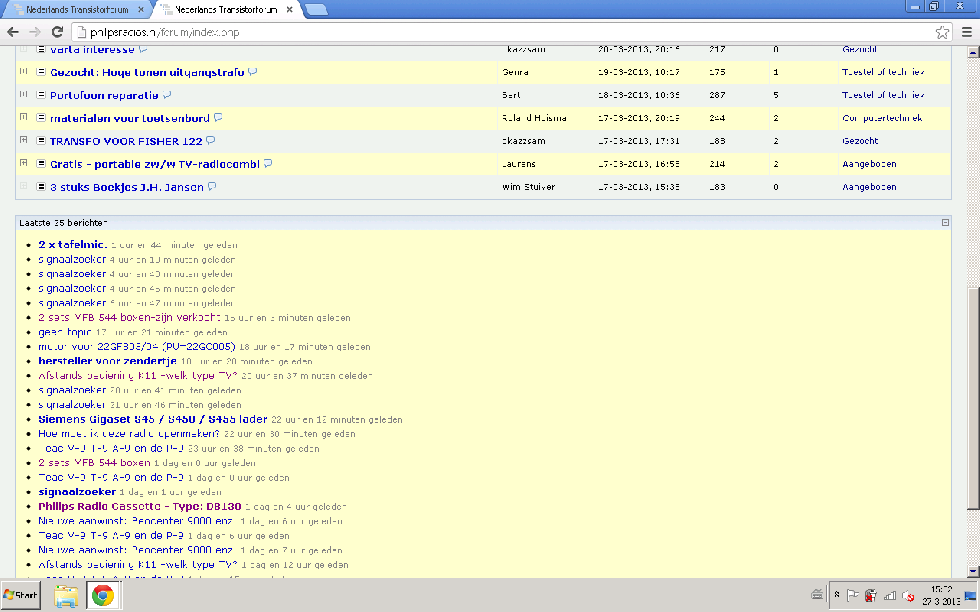Open post Philips Radio Cassette - Type: D8130
Viewport: 980px width, 612px height.
pyautogui.click(x=139, y=506)
